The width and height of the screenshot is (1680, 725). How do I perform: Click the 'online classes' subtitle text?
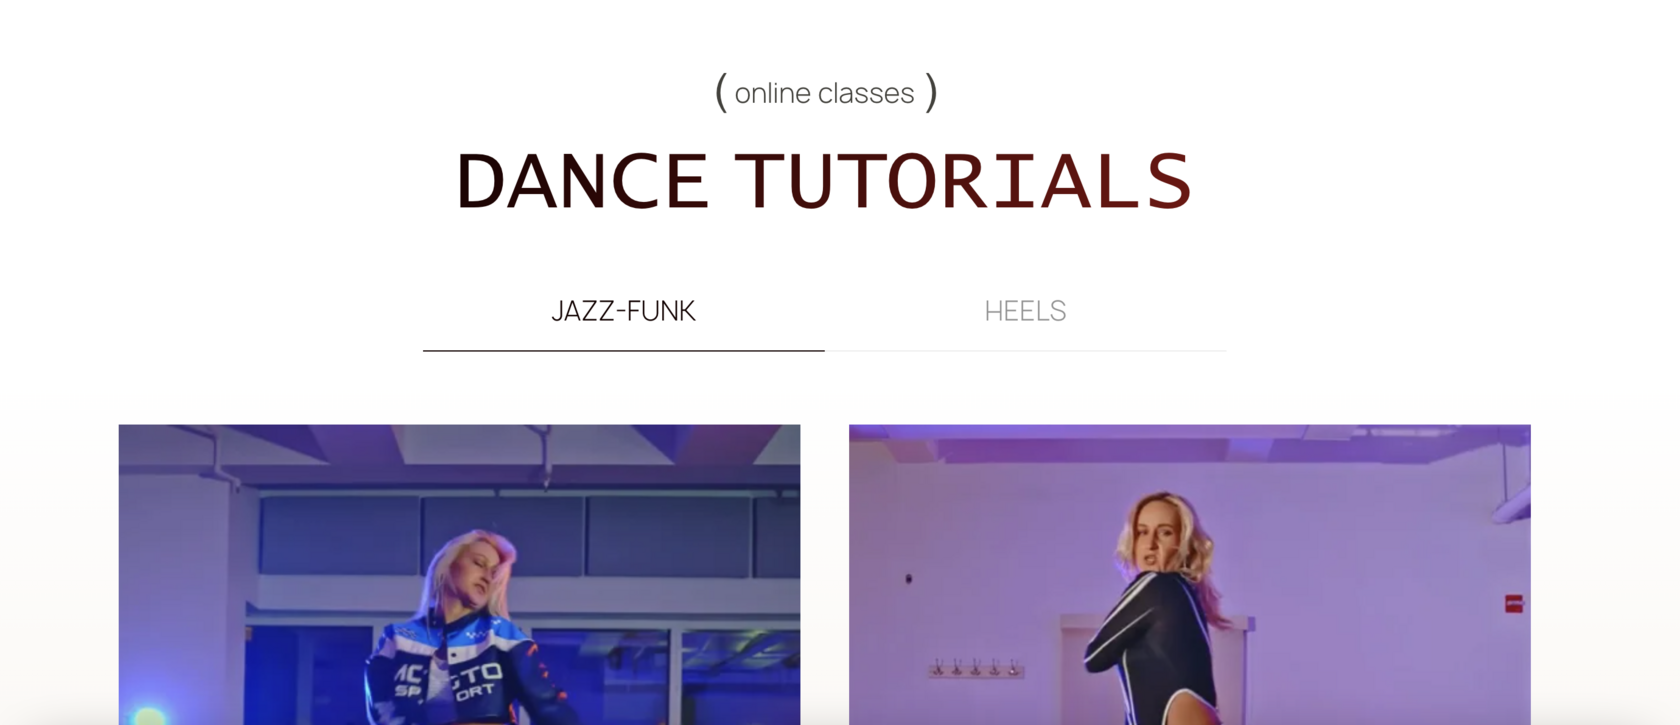[x=824, y=93]
